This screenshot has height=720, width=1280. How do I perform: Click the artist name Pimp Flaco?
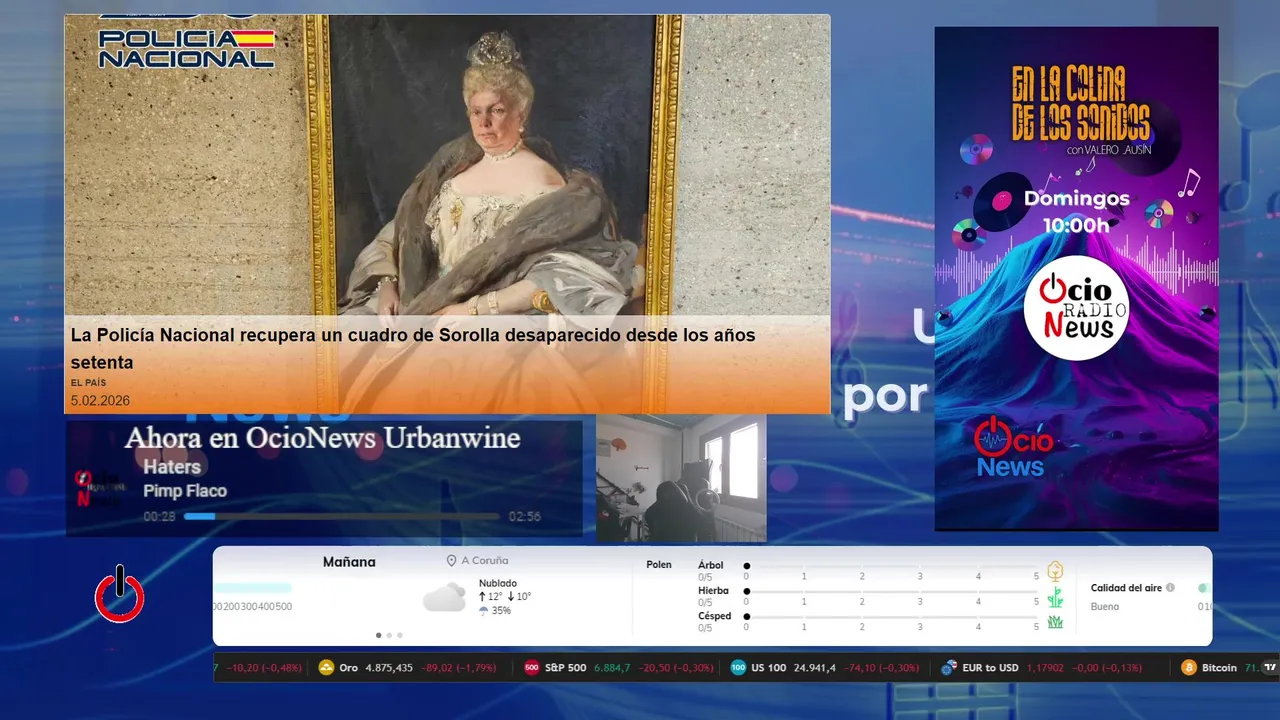(185, 491)
